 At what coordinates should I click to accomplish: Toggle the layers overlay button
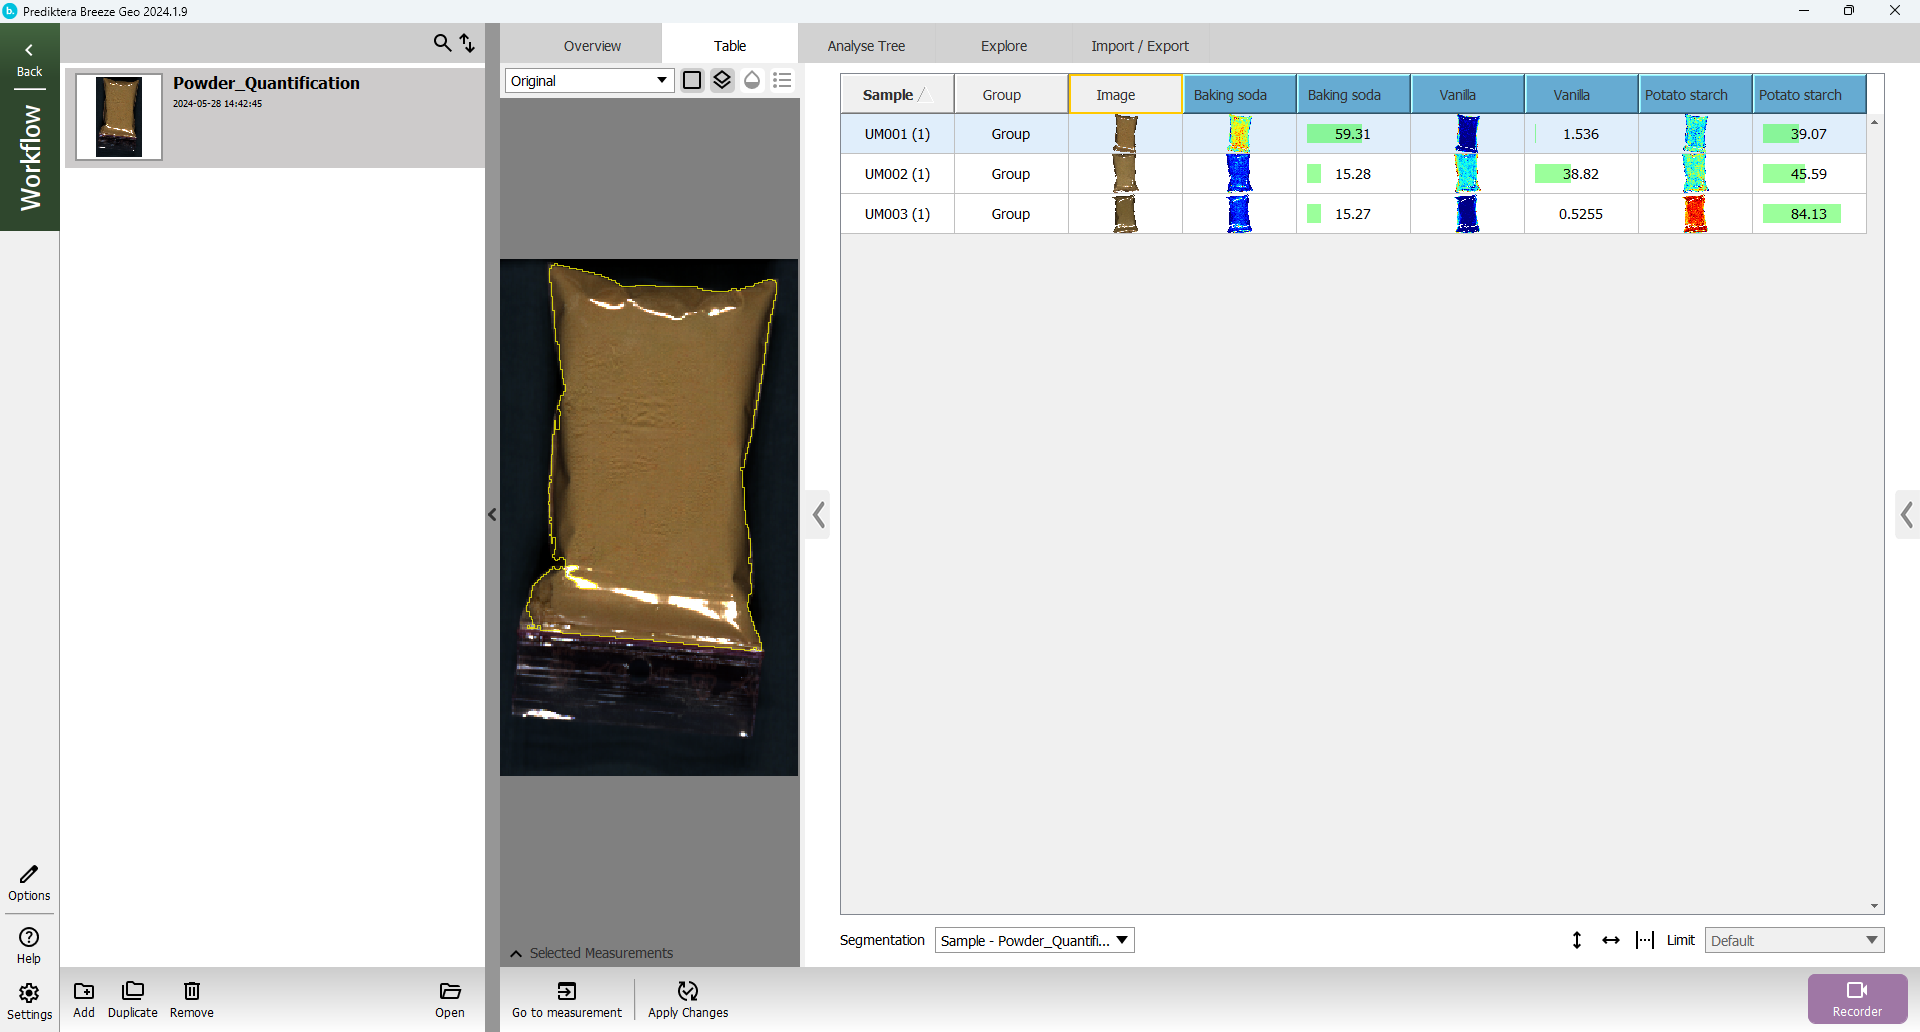722,80
